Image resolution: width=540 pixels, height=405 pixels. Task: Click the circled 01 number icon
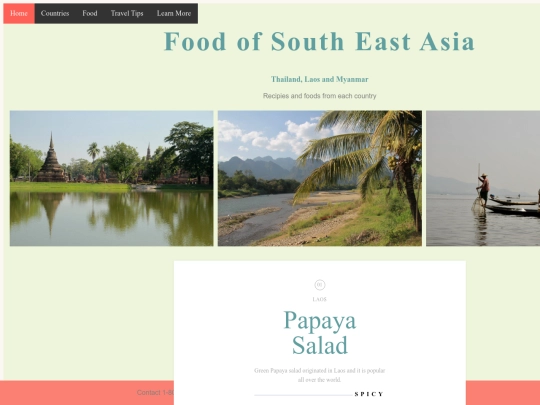[x=320, y=285]
